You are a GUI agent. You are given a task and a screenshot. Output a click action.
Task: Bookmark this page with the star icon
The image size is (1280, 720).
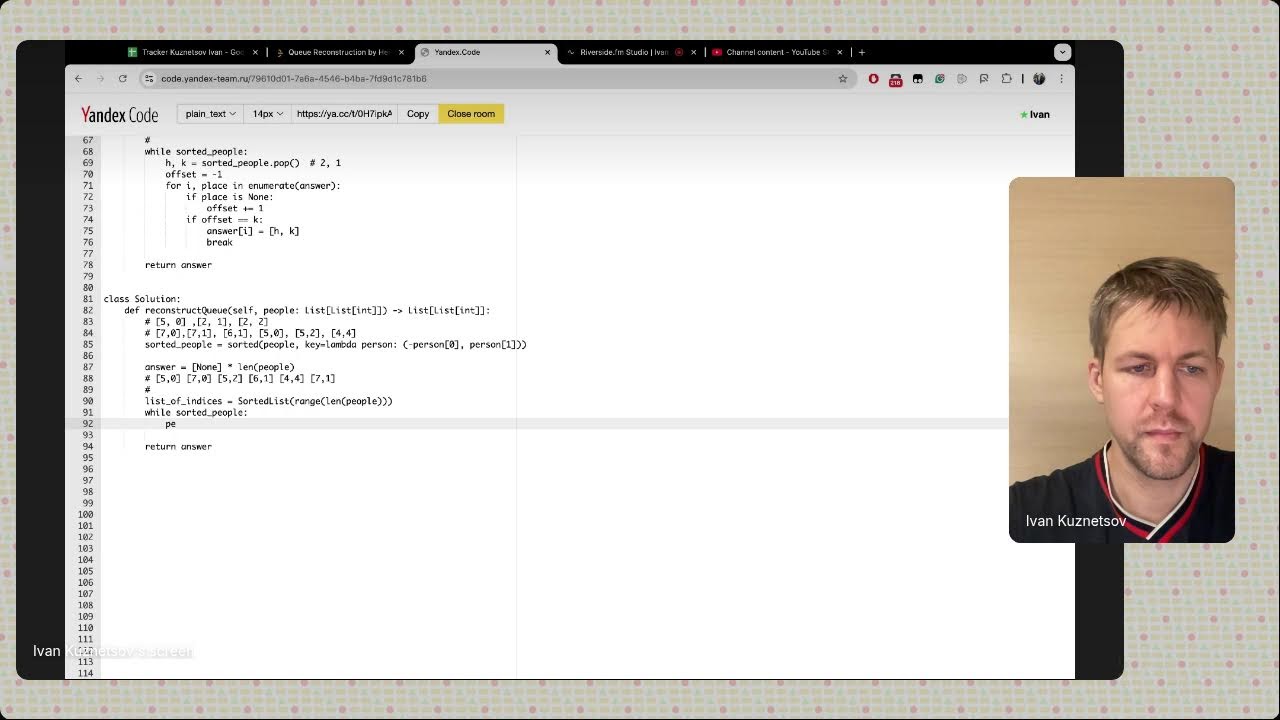842,78
